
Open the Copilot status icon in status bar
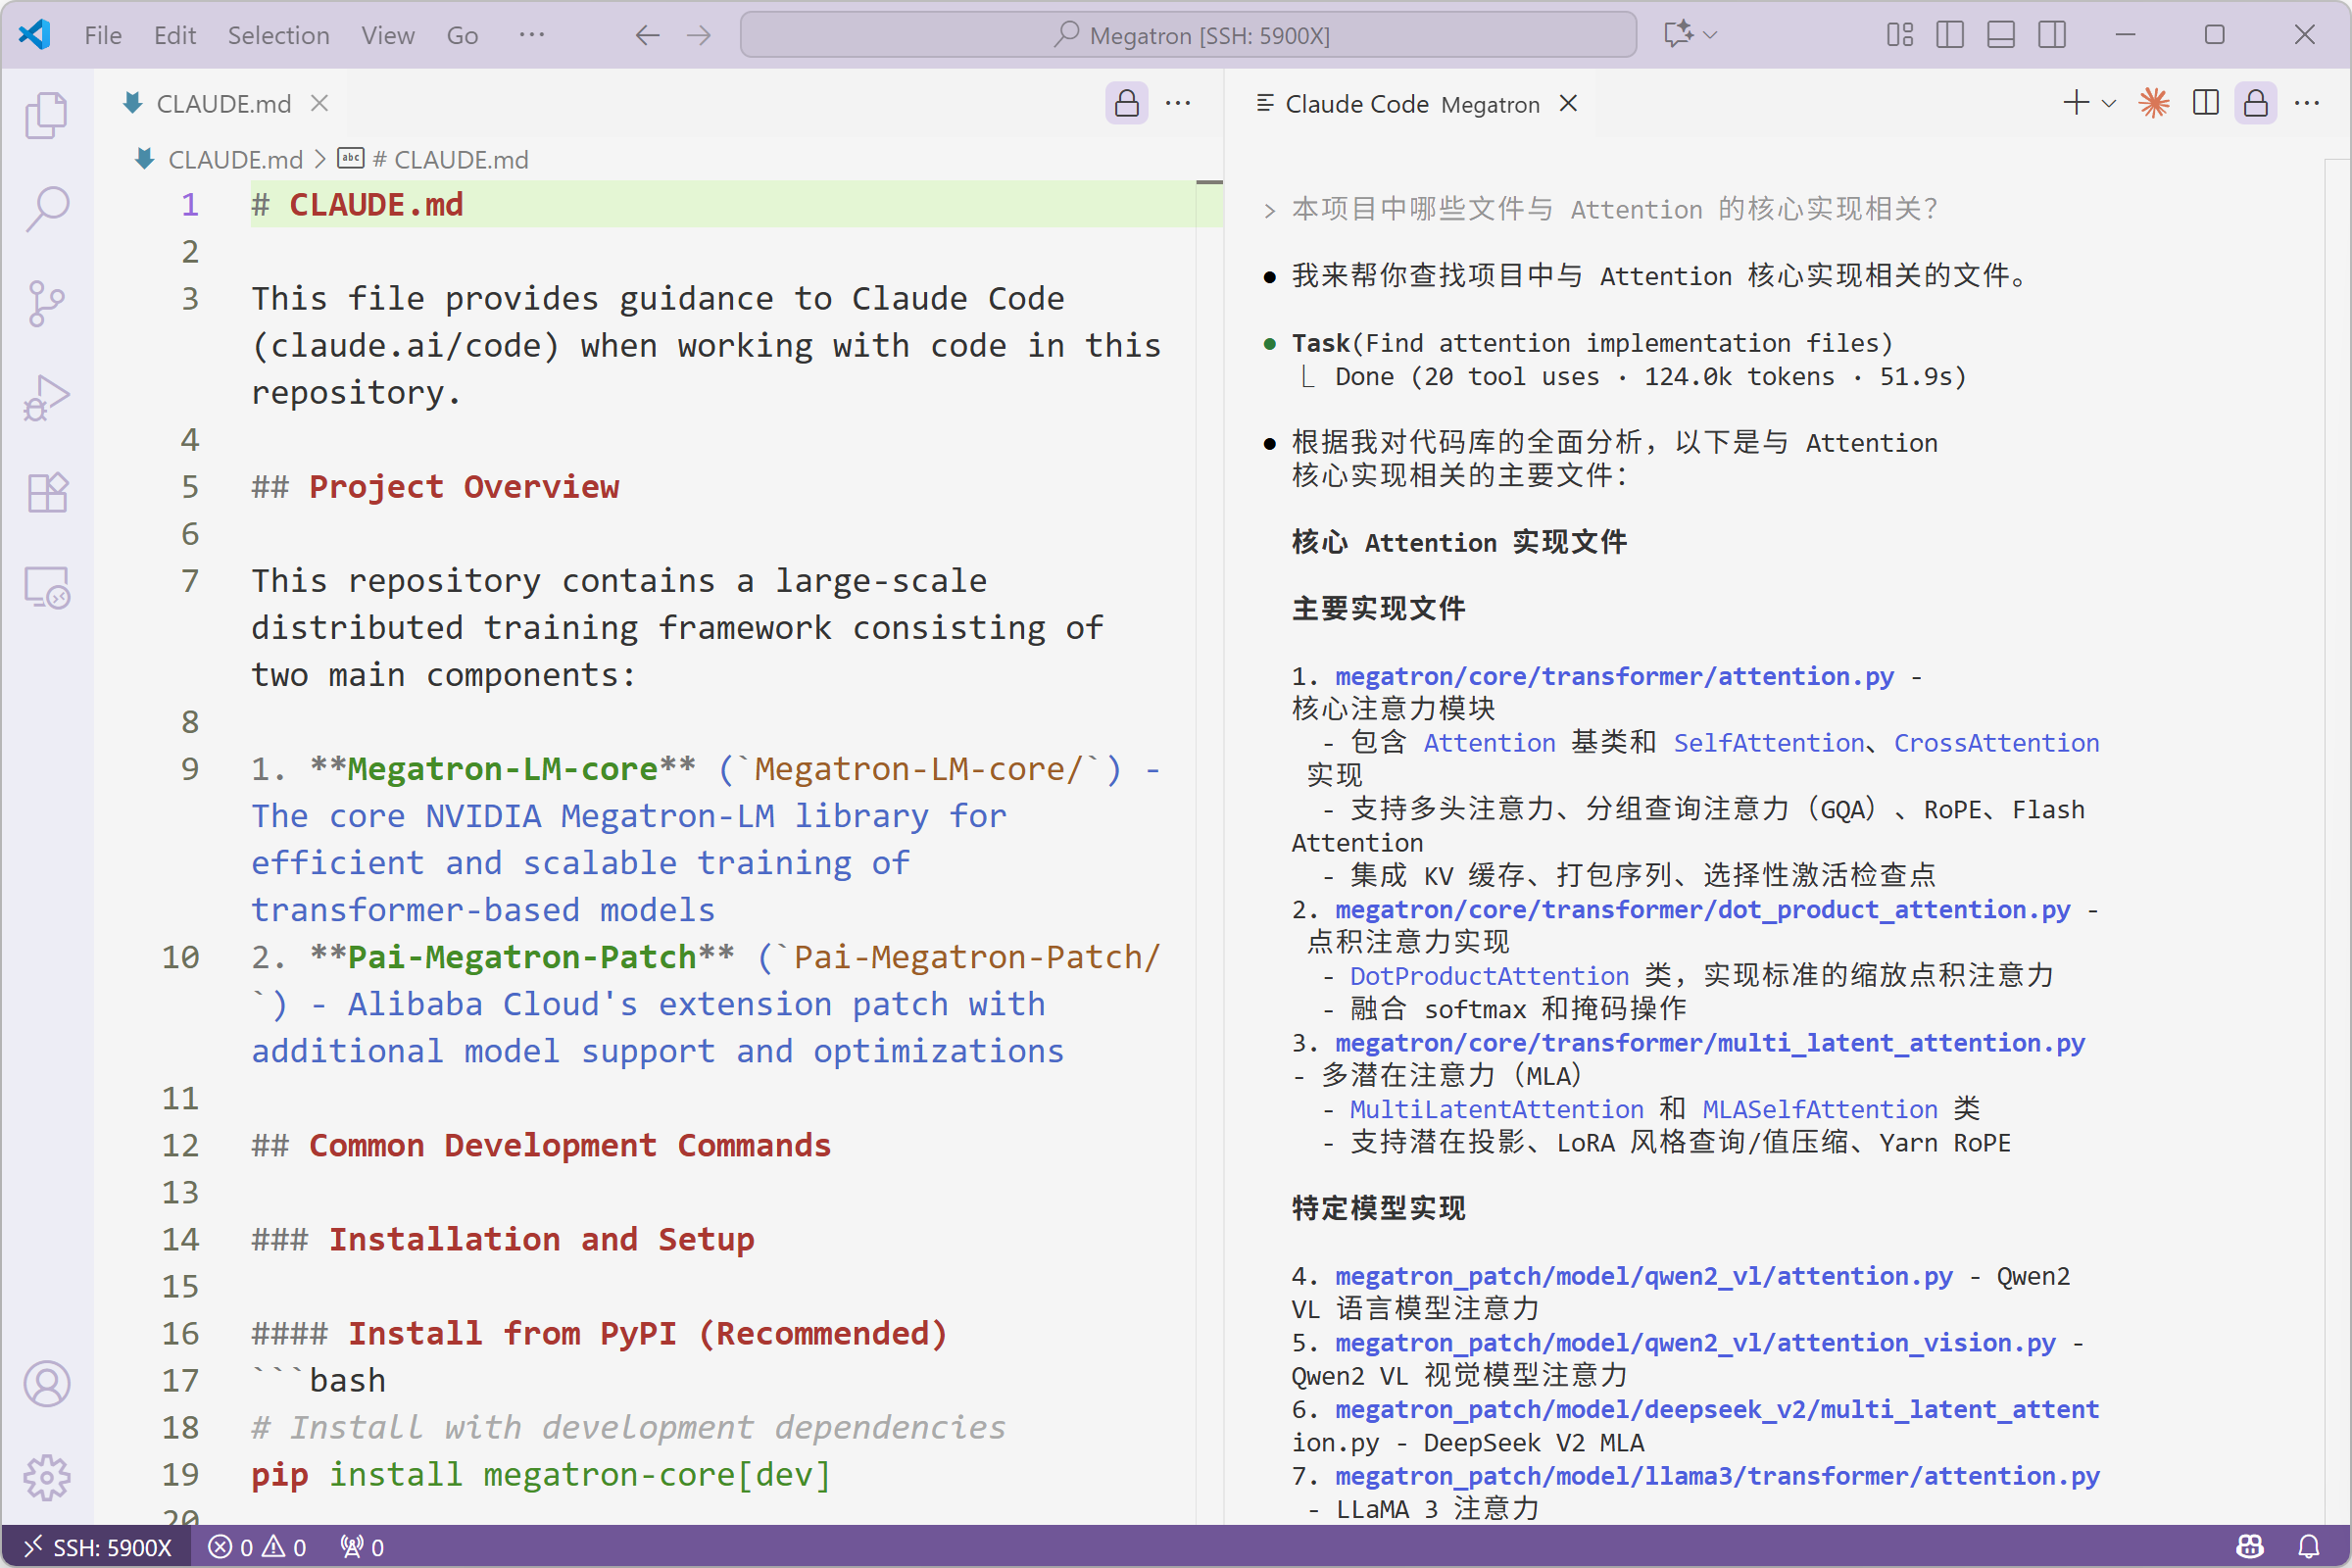pos(2250,1547)
